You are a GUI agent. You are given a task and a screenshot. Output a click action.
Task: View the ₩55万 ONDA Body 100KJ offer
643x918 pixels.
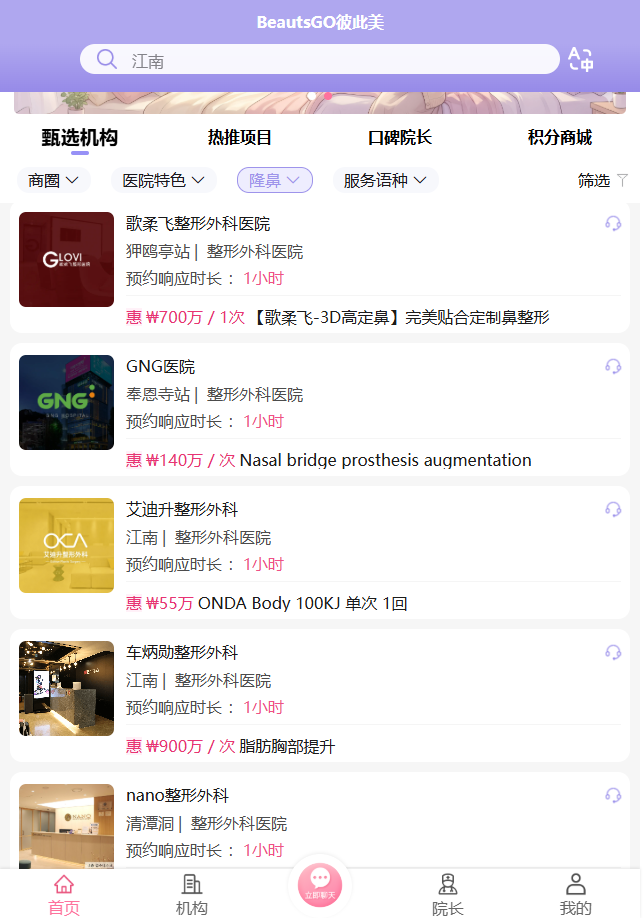(266, 603)
